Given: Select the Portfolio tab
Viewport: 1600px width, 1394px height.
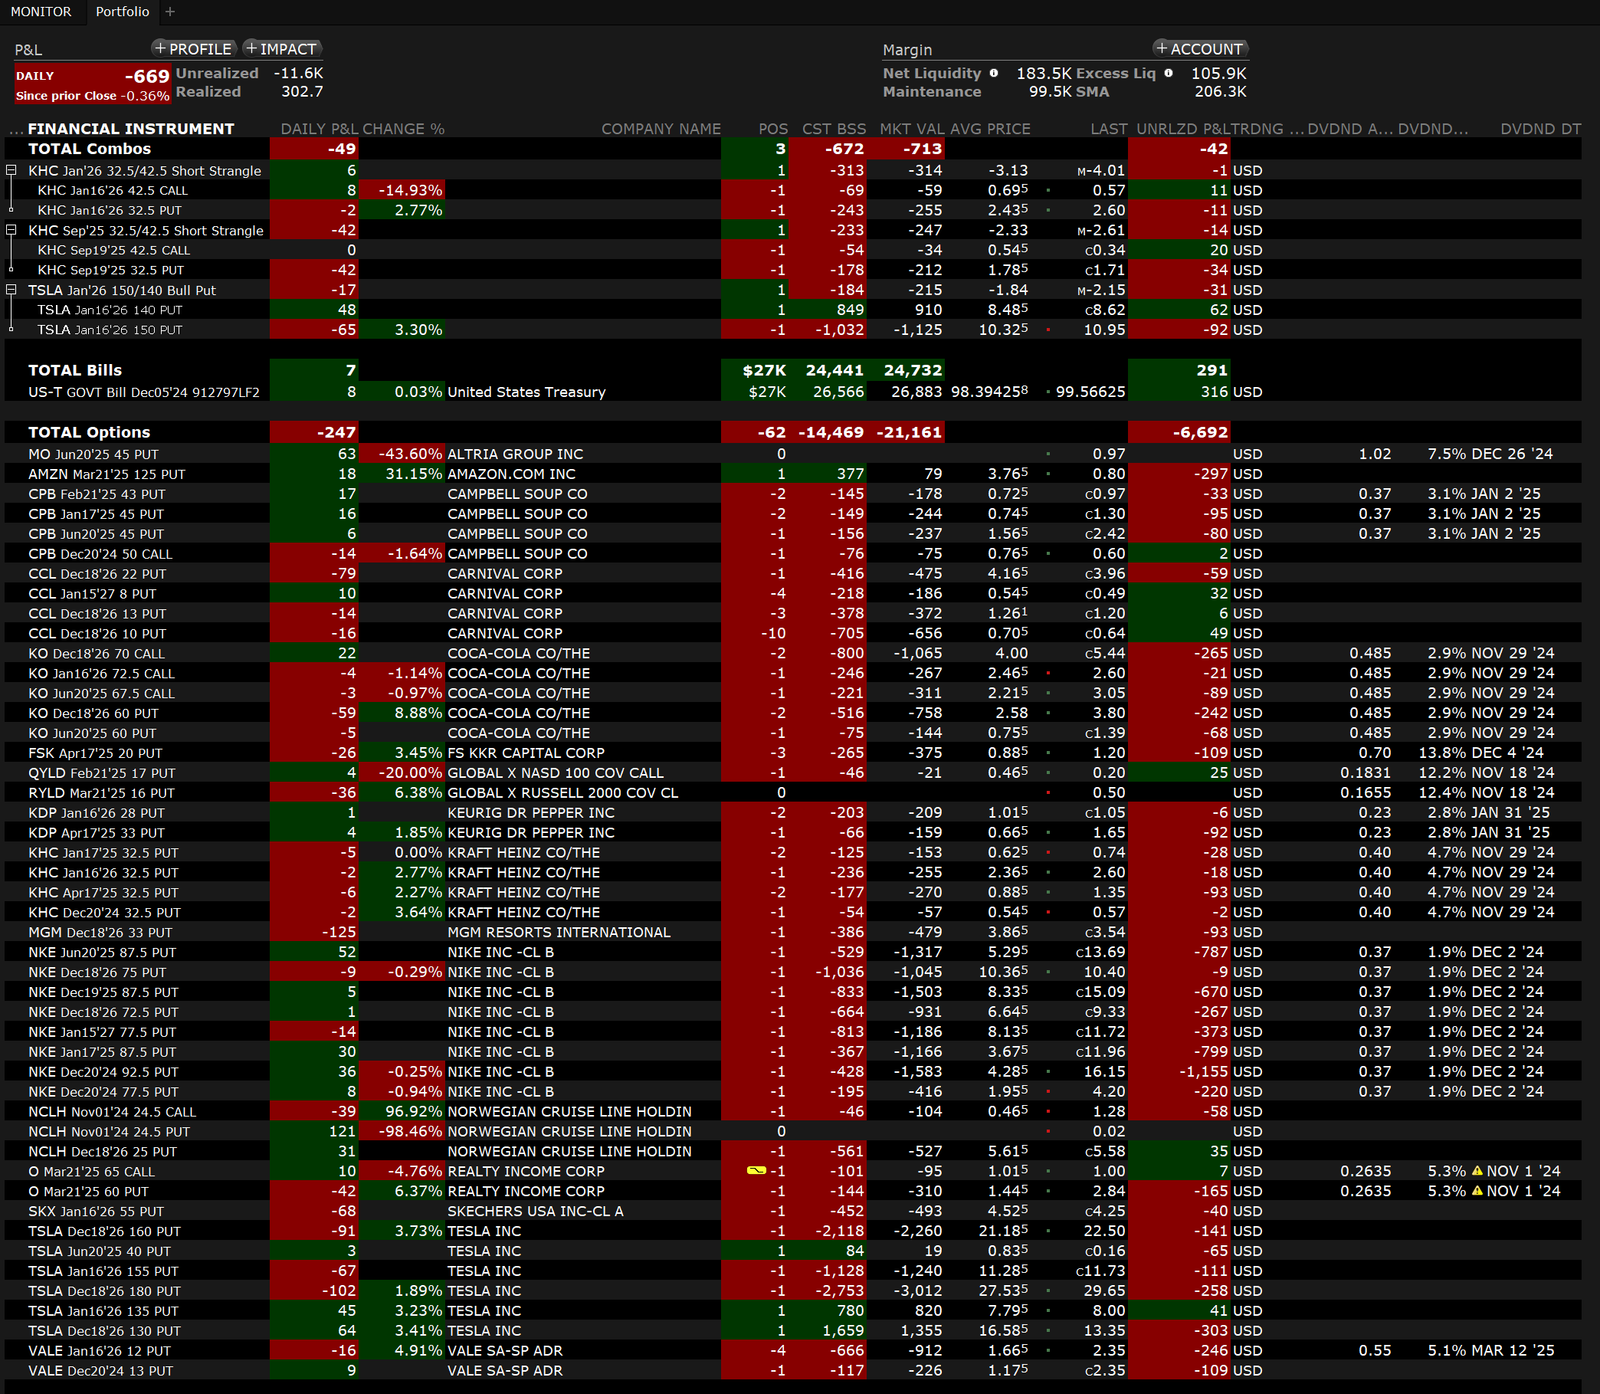Looking at the screenshot, I should pyautogui.click(x=122, y=12).
